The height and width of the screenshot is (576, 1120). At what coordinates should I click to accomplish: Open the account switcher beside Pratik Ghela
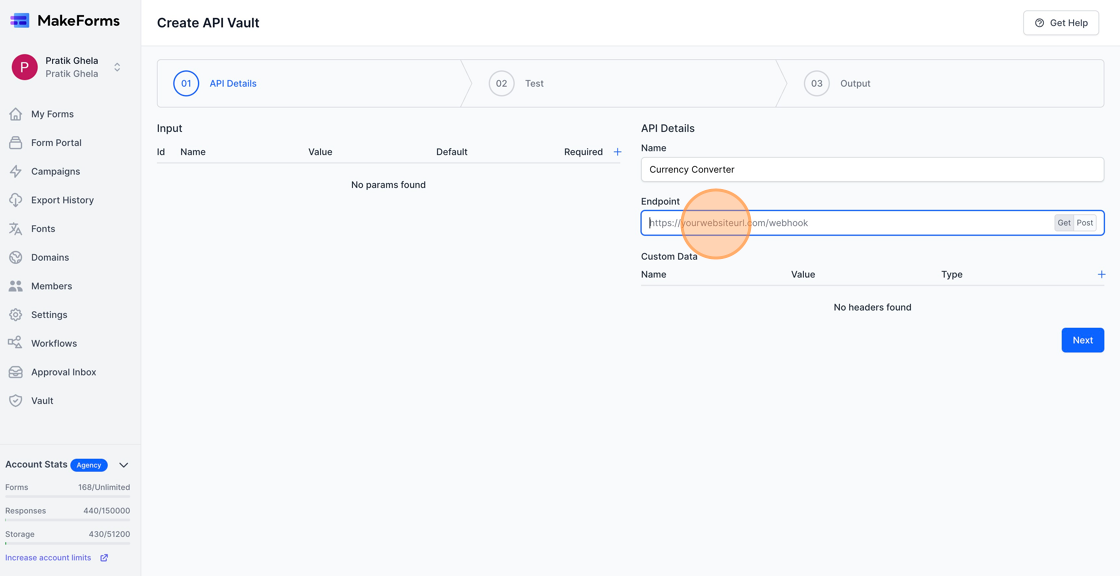coord(118,66)
